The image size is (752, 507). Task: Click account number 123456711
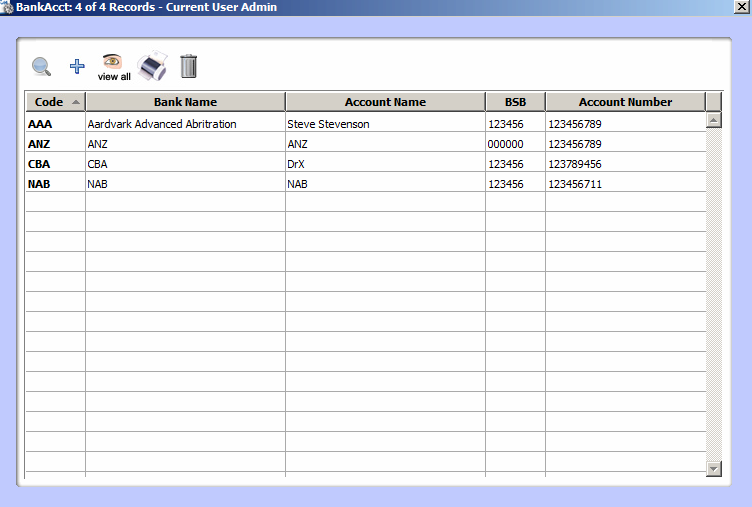[x=625, y=184]
